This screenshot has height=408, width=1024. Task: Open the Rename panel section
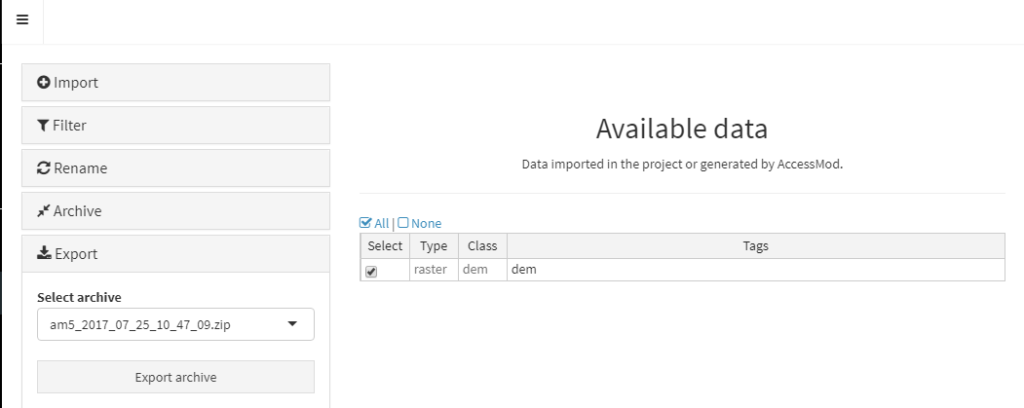(176, 169)
